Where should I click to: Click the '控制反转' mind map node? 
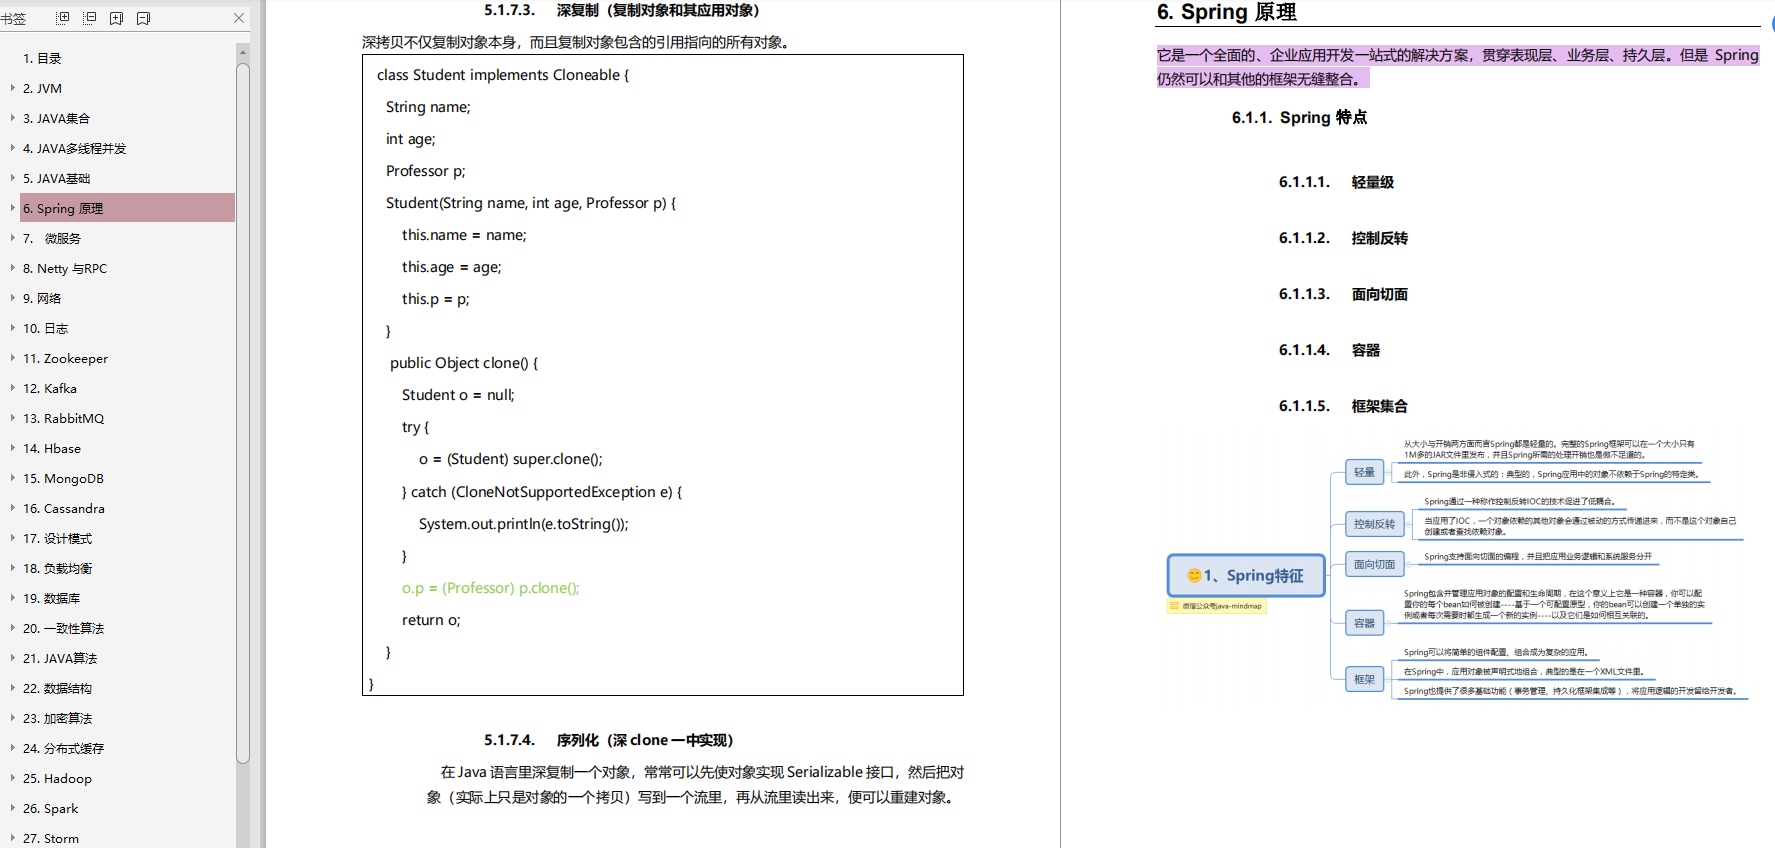pos(1374,524)
